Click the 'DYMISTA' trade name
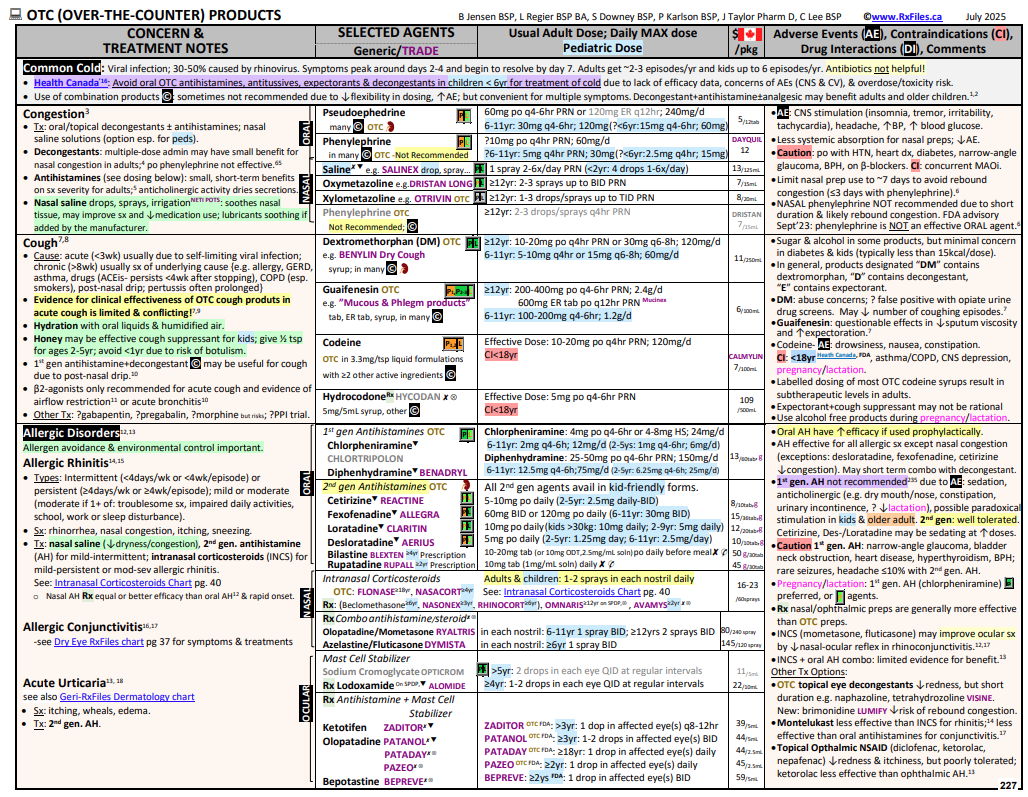Image resolution: width=1028 pixels, height=797 pixels. pyautogui.click(x=445, y=645)
